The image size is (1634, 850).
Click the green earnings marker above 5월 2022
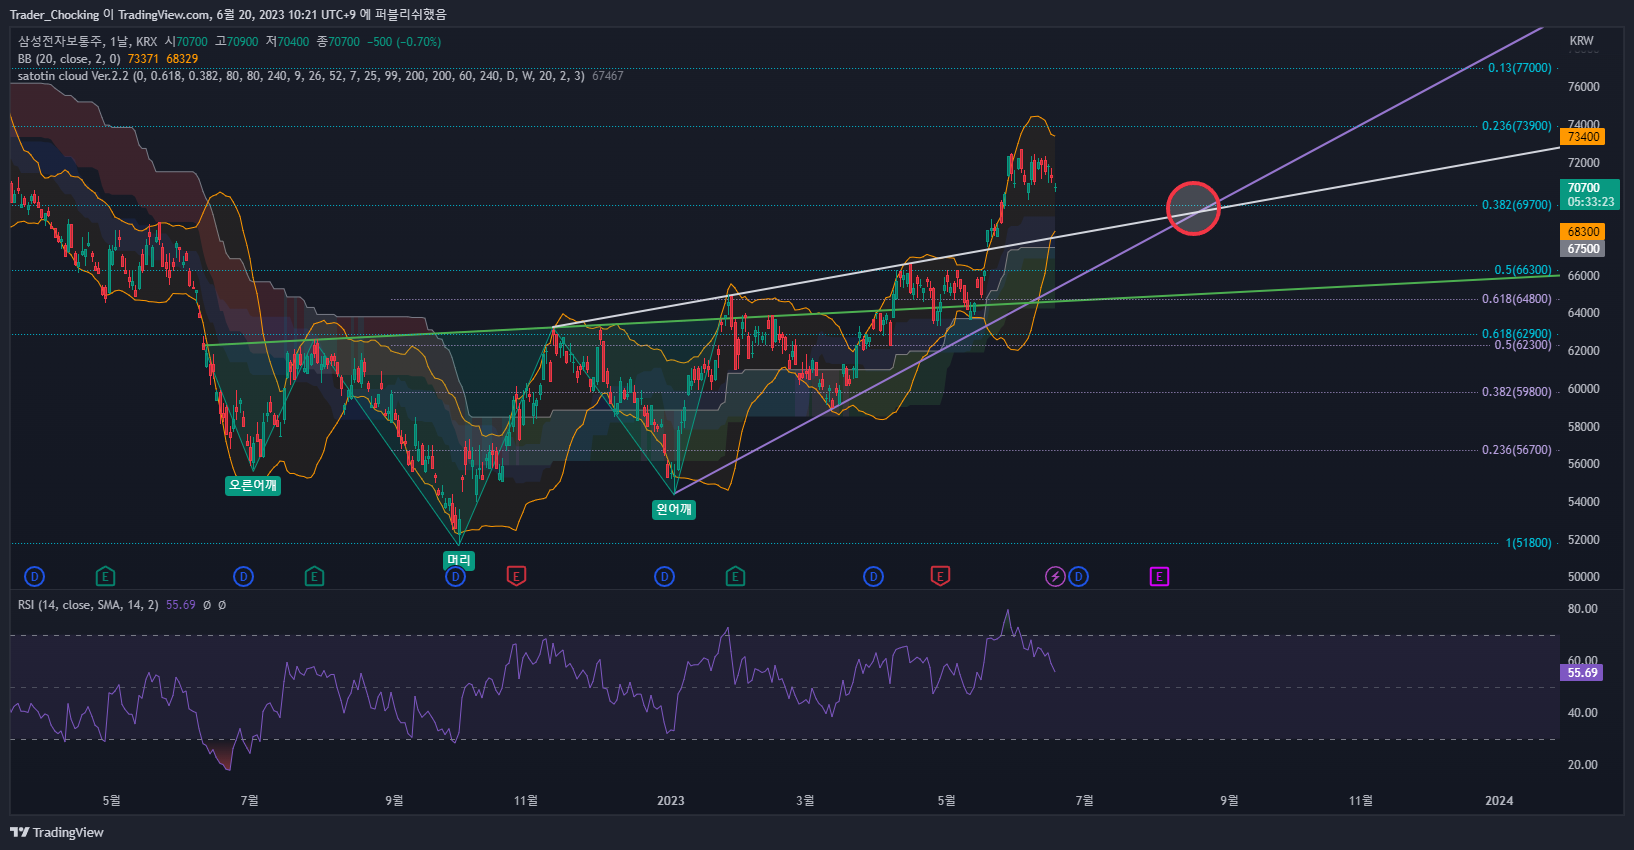105,577
